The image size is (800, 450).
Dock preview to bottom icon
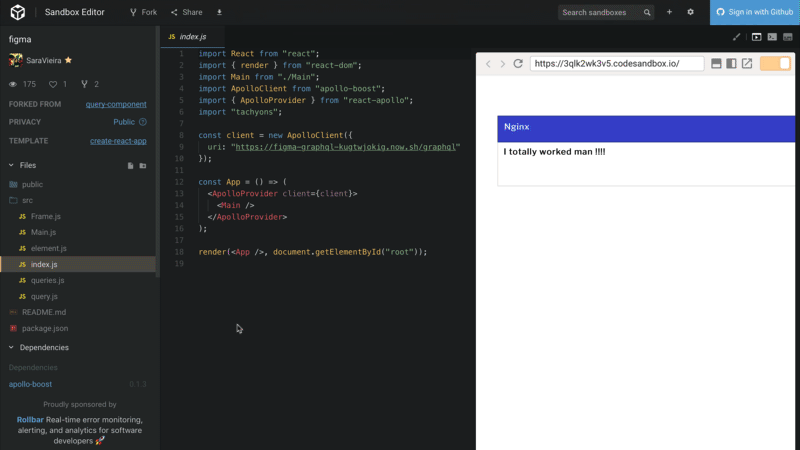[716, 63]
